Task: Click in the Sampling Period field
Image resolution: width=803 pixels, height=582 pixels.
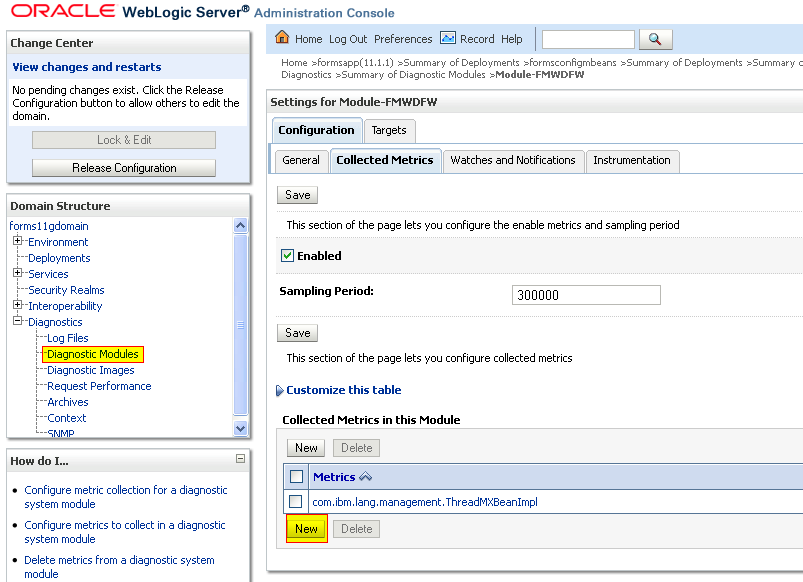Action: [586, 295]
